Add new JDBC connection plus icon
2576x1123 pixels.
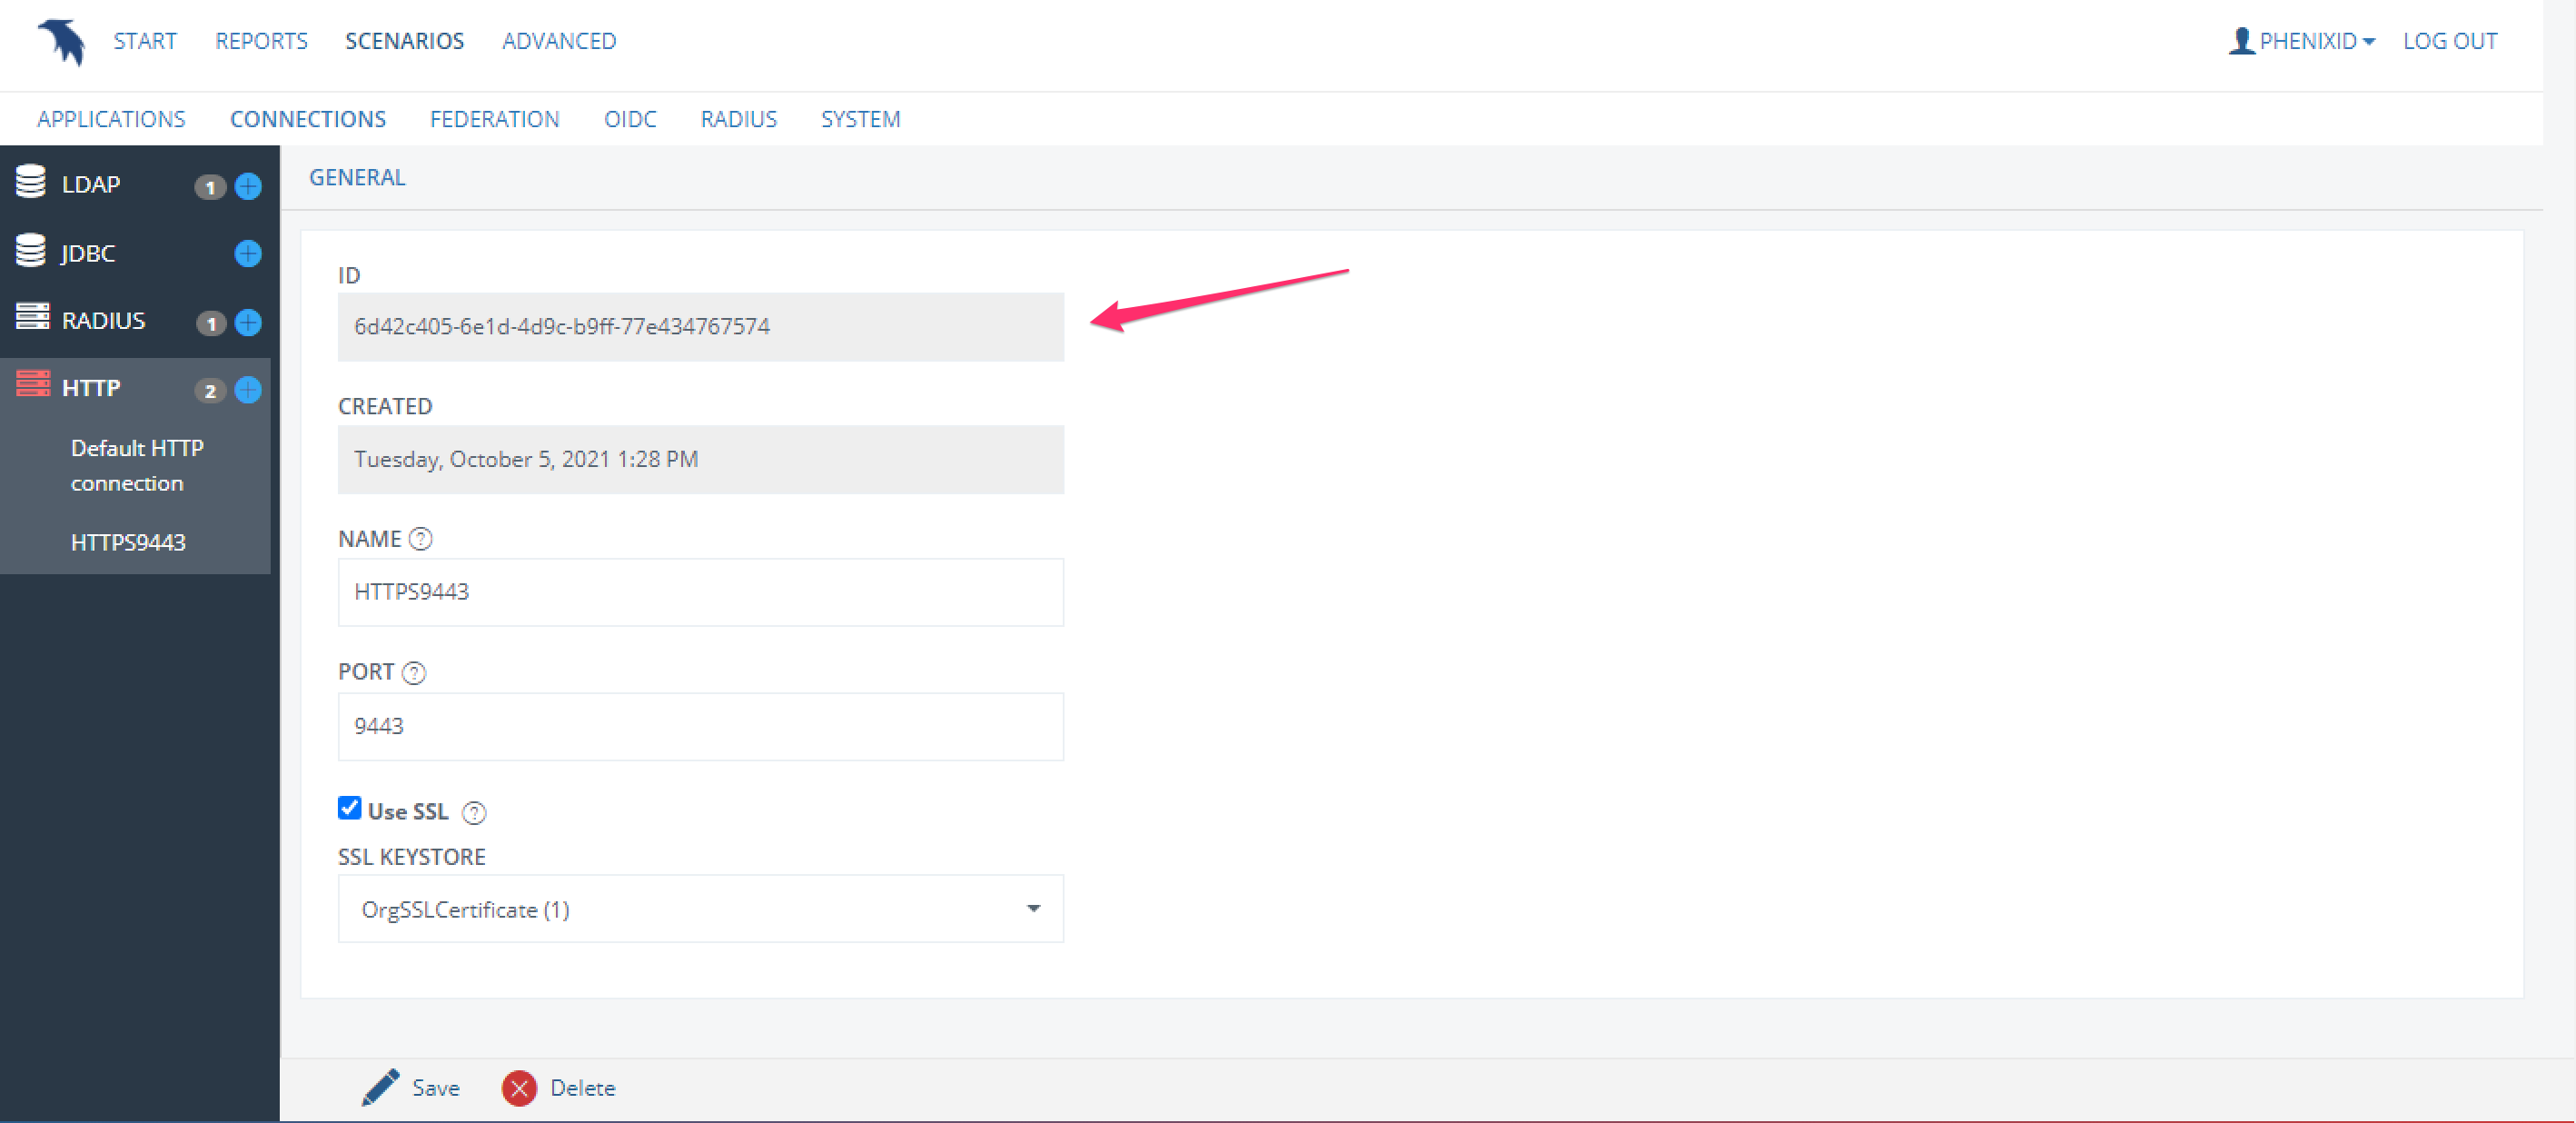[248, 254]
